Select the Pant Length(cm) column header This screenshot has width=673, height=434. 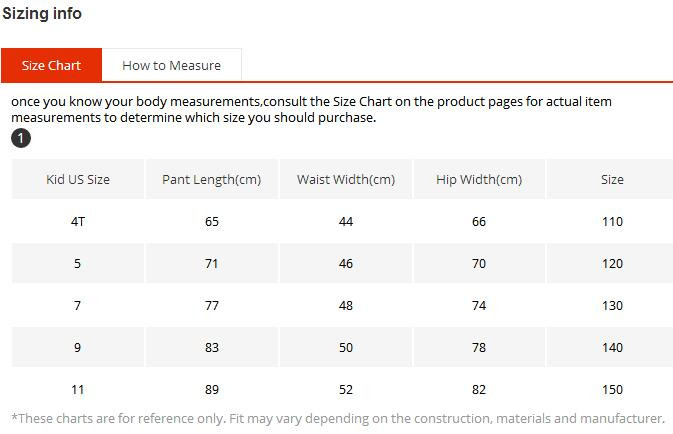pos(211,180)
